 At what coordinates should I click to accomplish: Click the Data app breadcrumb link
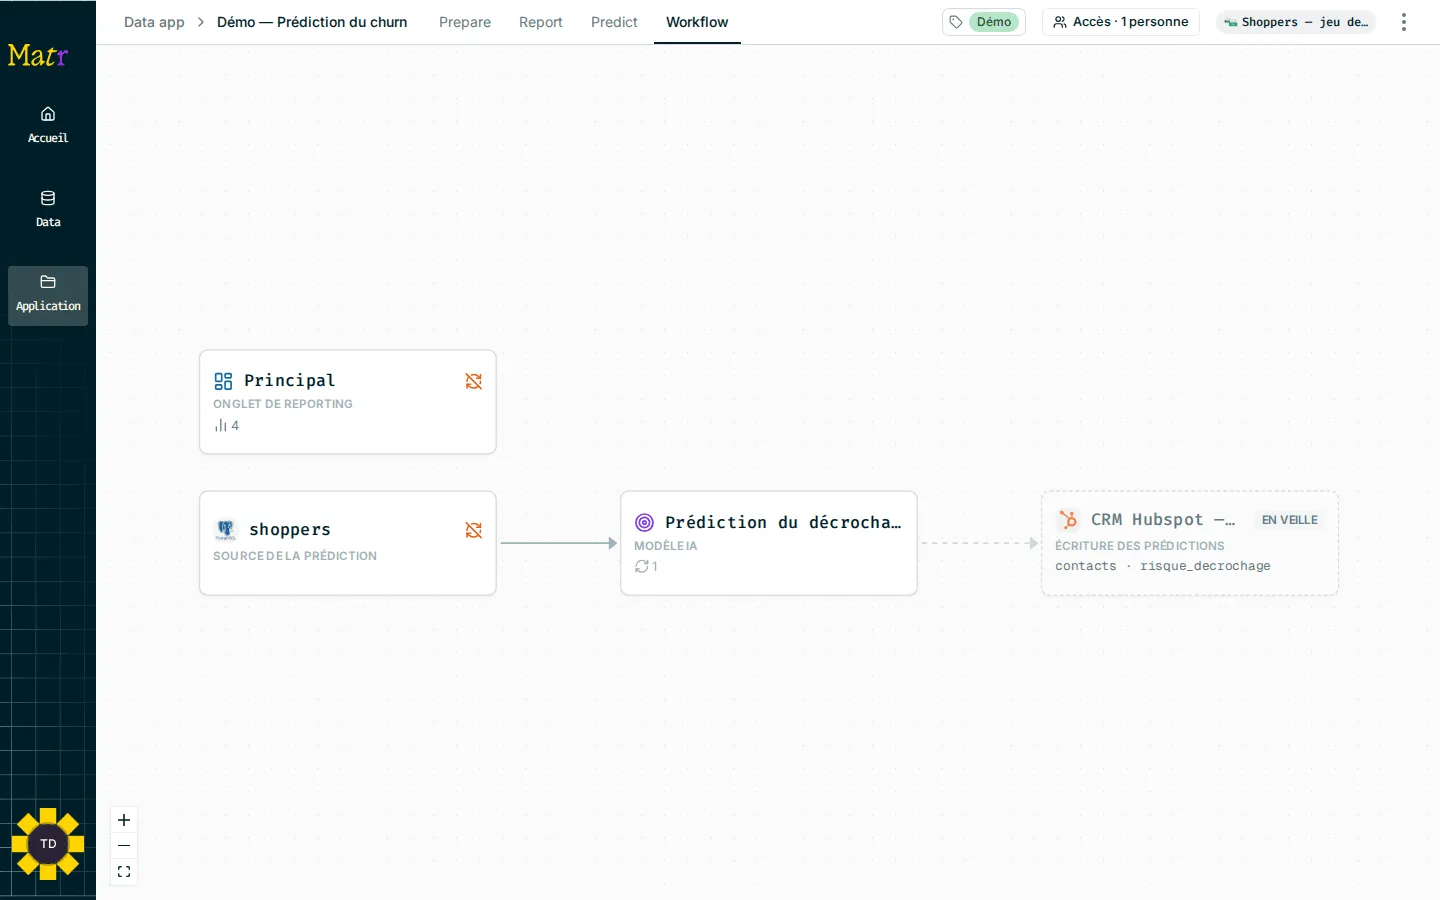coord(154,22)
